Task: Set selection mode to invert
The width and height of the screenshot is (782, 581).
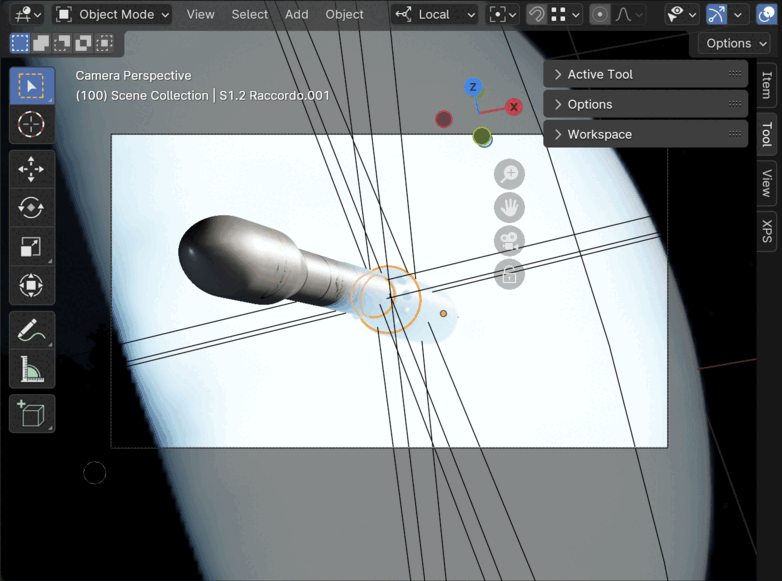Action: (x=83, y=43)
